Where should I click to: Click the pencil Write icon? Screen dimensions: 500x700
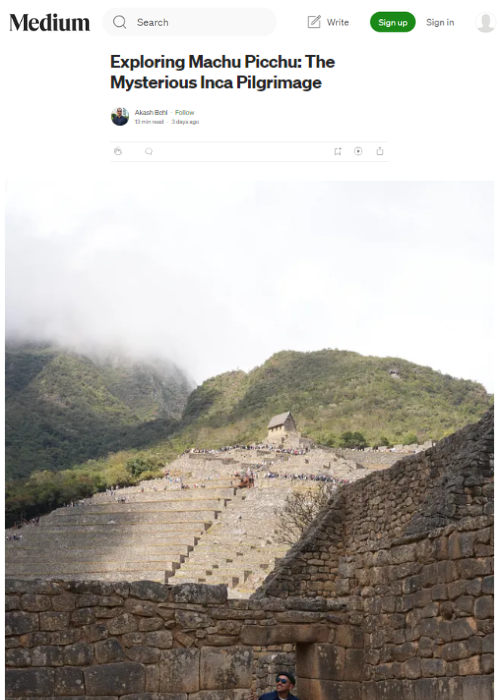[x=314, y=22]
